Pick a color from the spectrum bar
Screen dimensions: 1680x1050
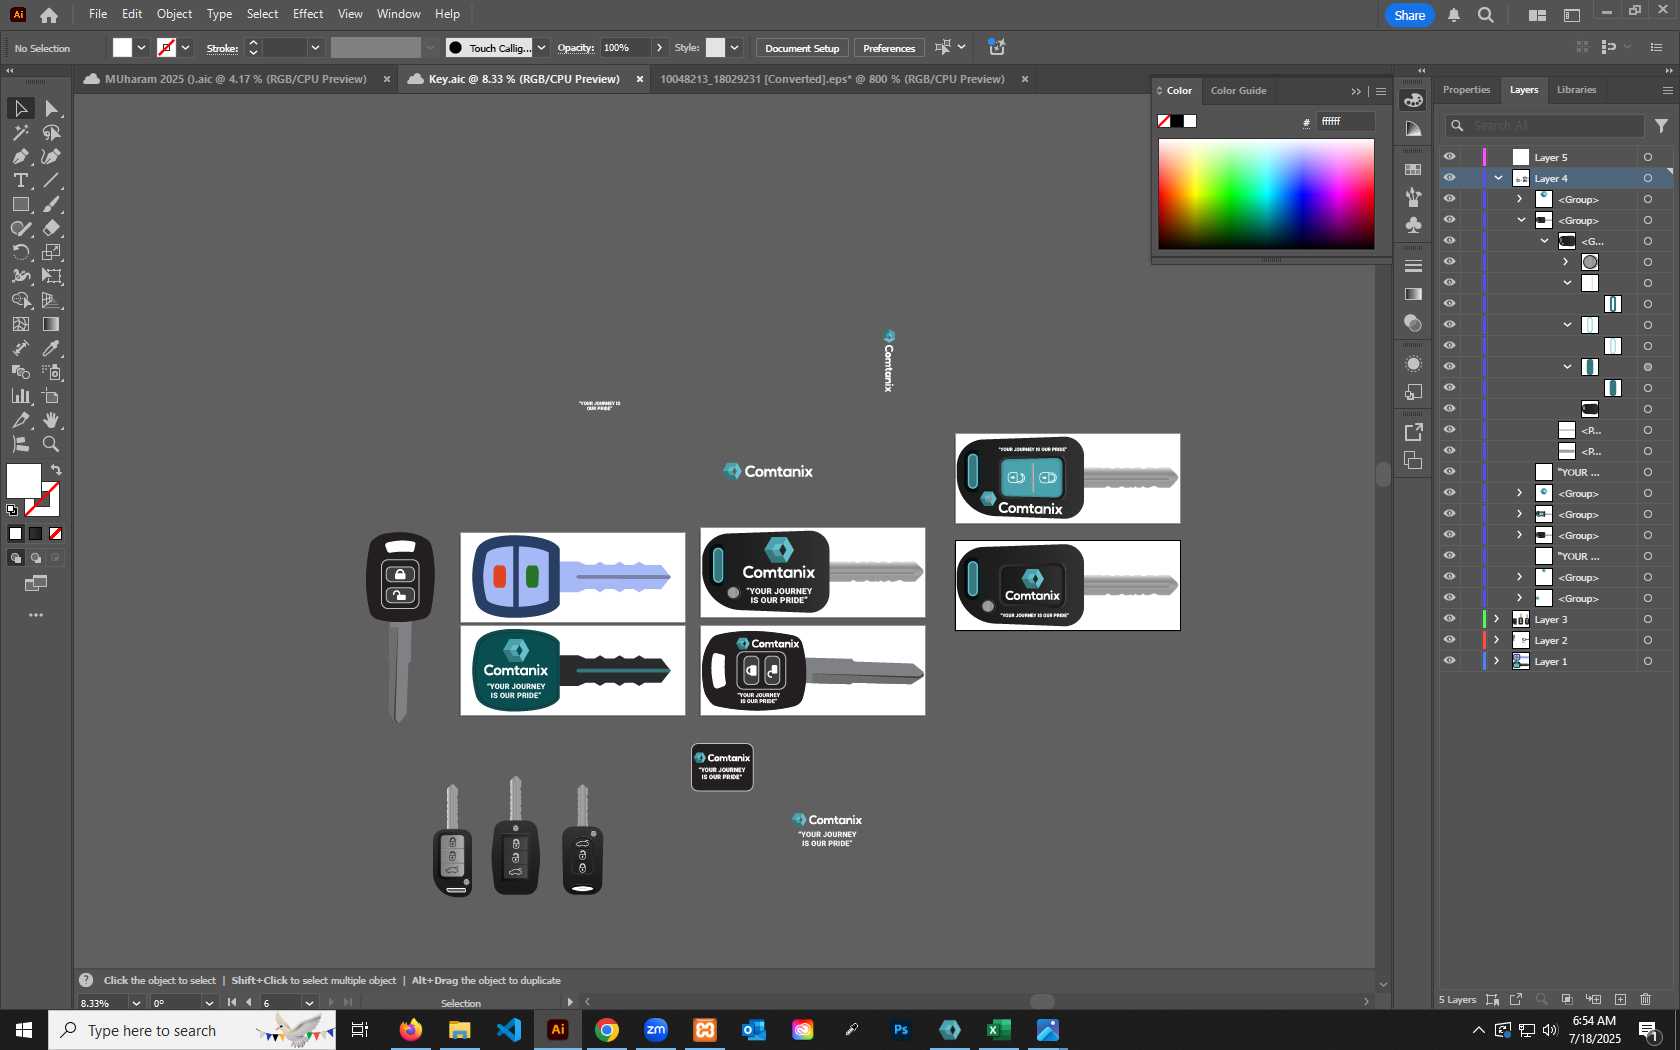coord(1266,194)
